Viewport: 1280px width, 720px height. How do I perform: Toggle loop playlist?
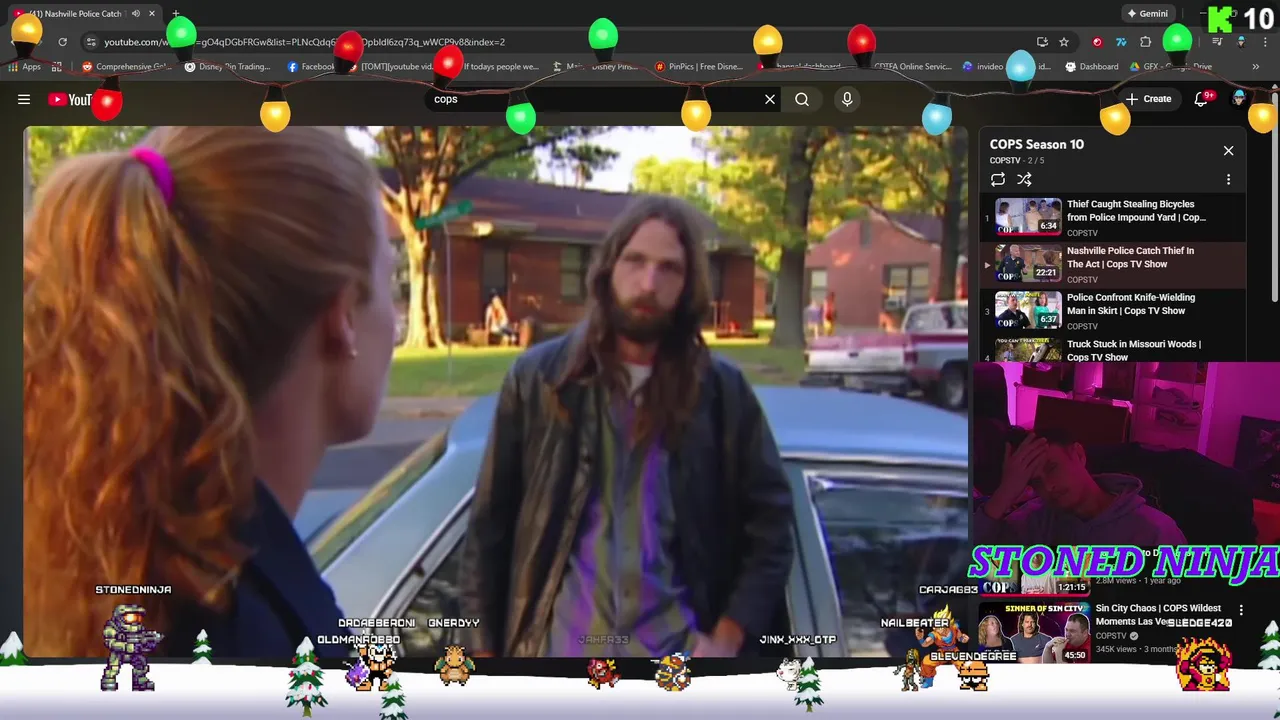coord(998,180)
